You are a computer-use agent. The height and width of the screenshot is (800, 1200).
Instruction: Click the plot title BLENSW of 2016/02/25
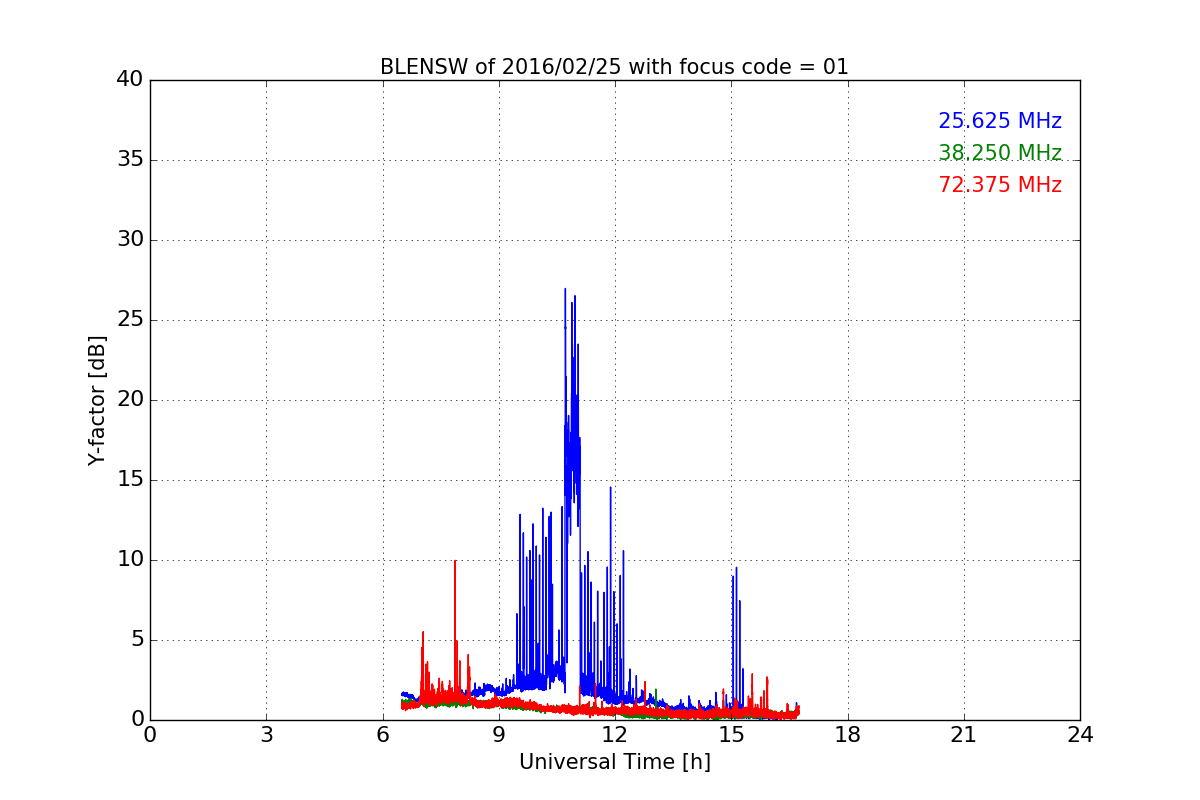click(614, 67)
